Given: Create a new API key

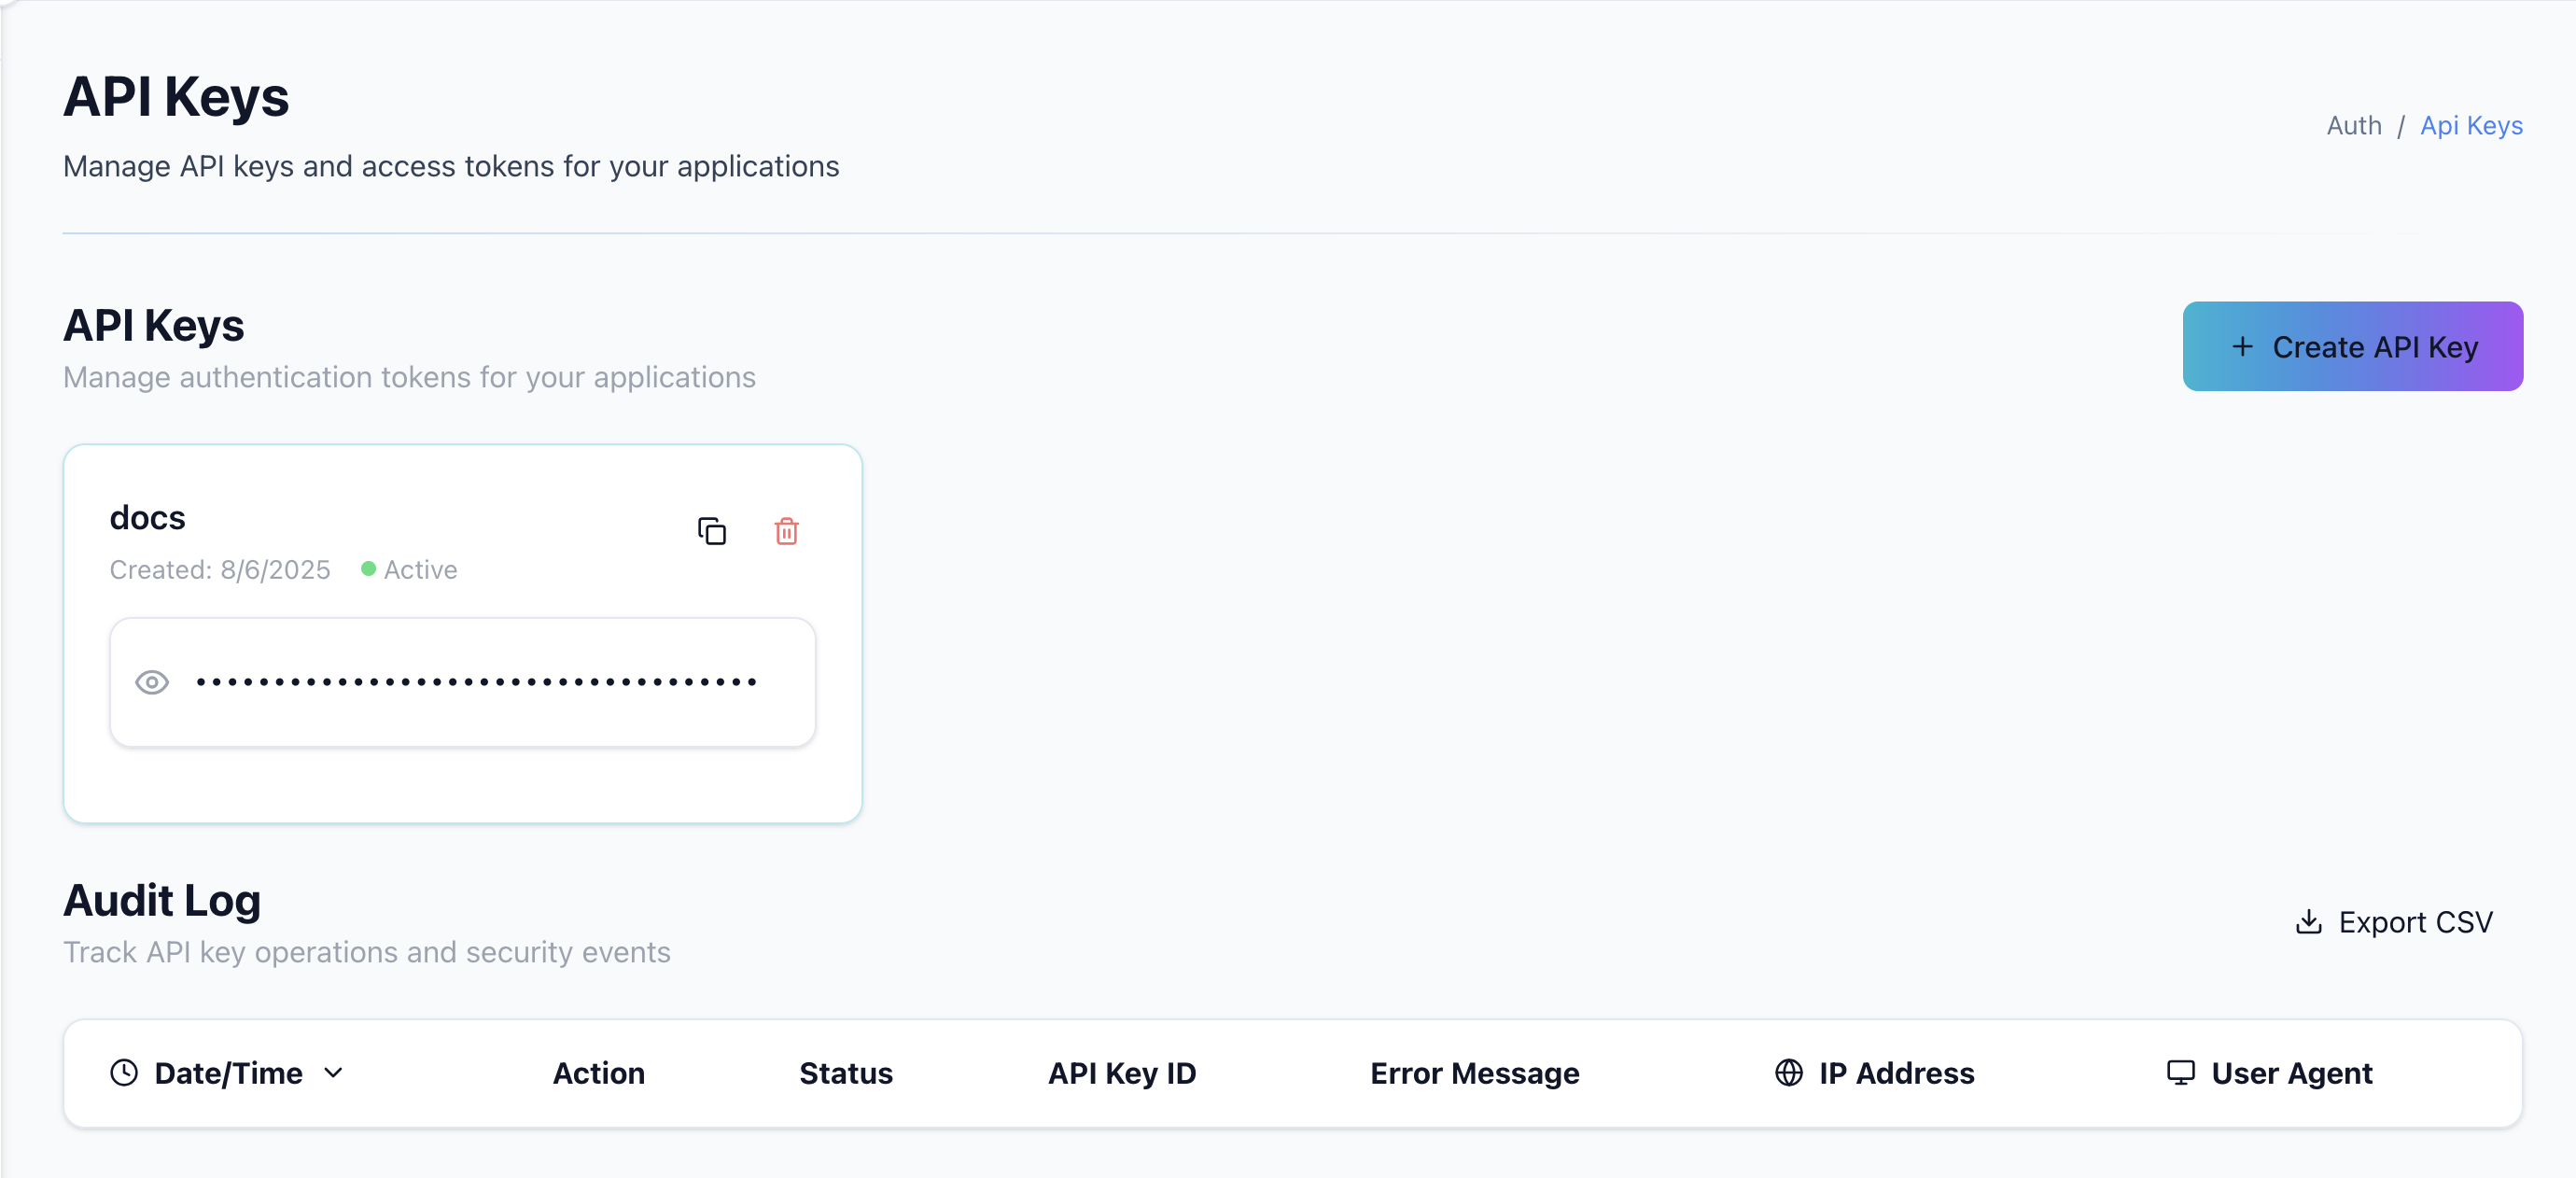Looking at the screenshot, I should pos(2353,346).
